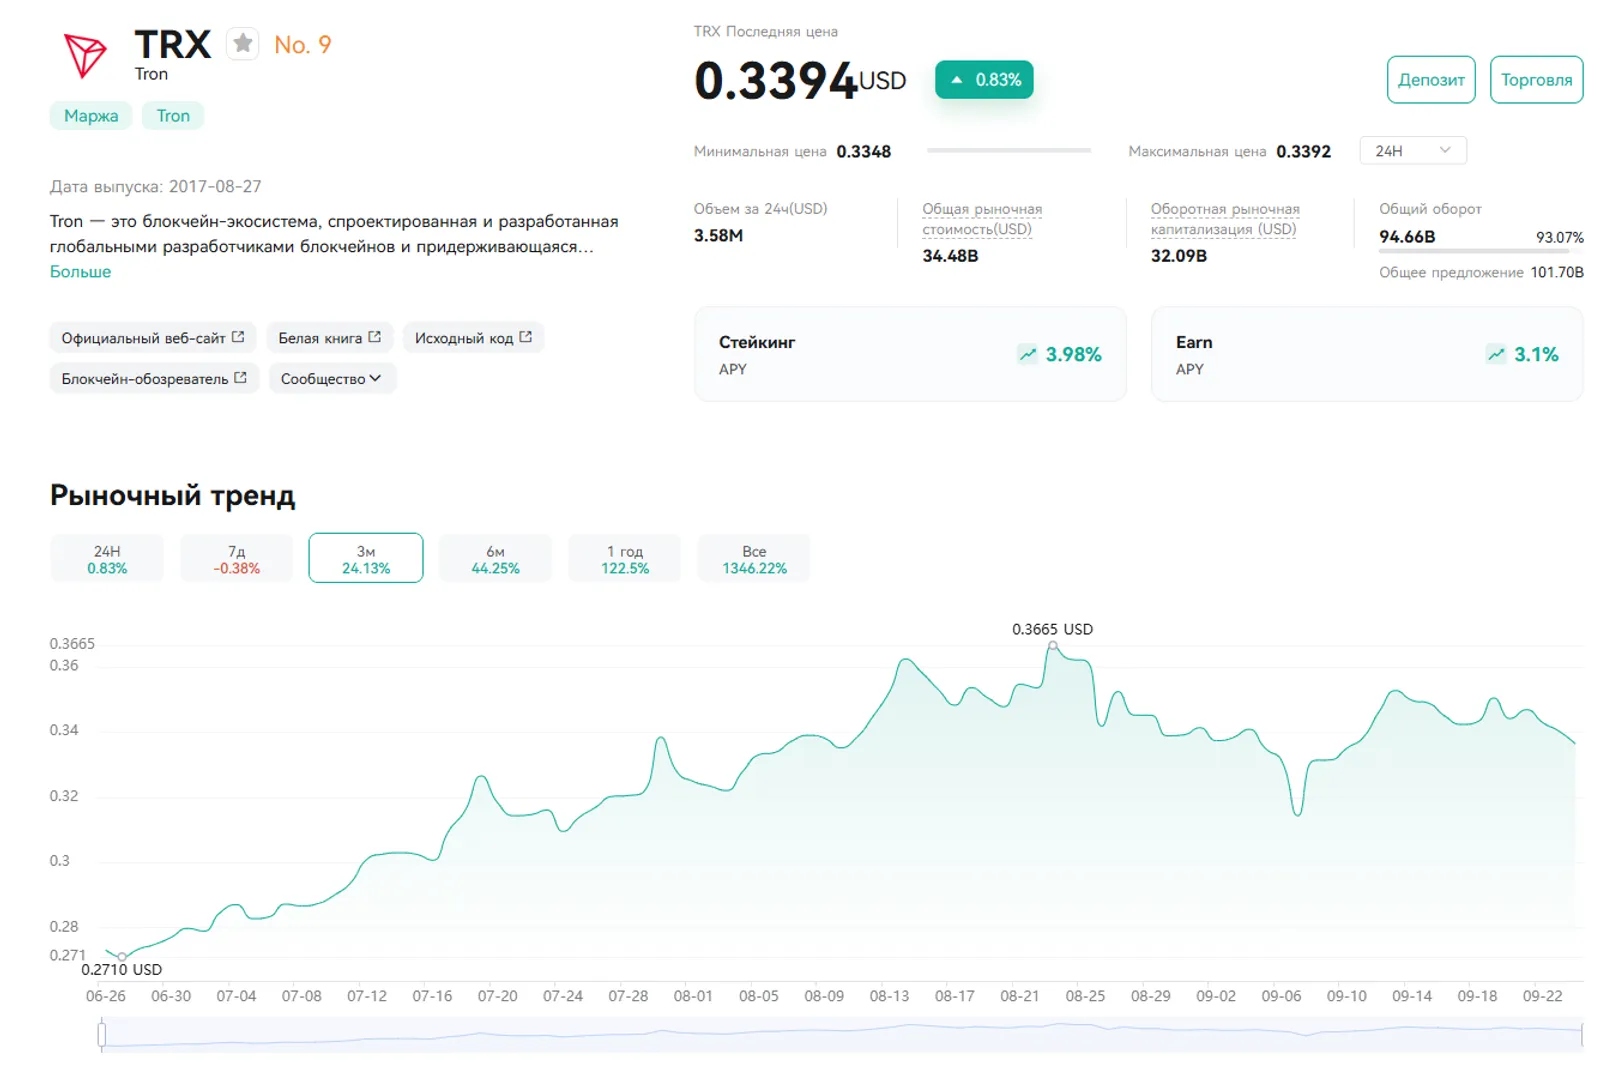The image size is (1600, 1081).
Task: Click the Tron logo icon
Action: point(85,55)
